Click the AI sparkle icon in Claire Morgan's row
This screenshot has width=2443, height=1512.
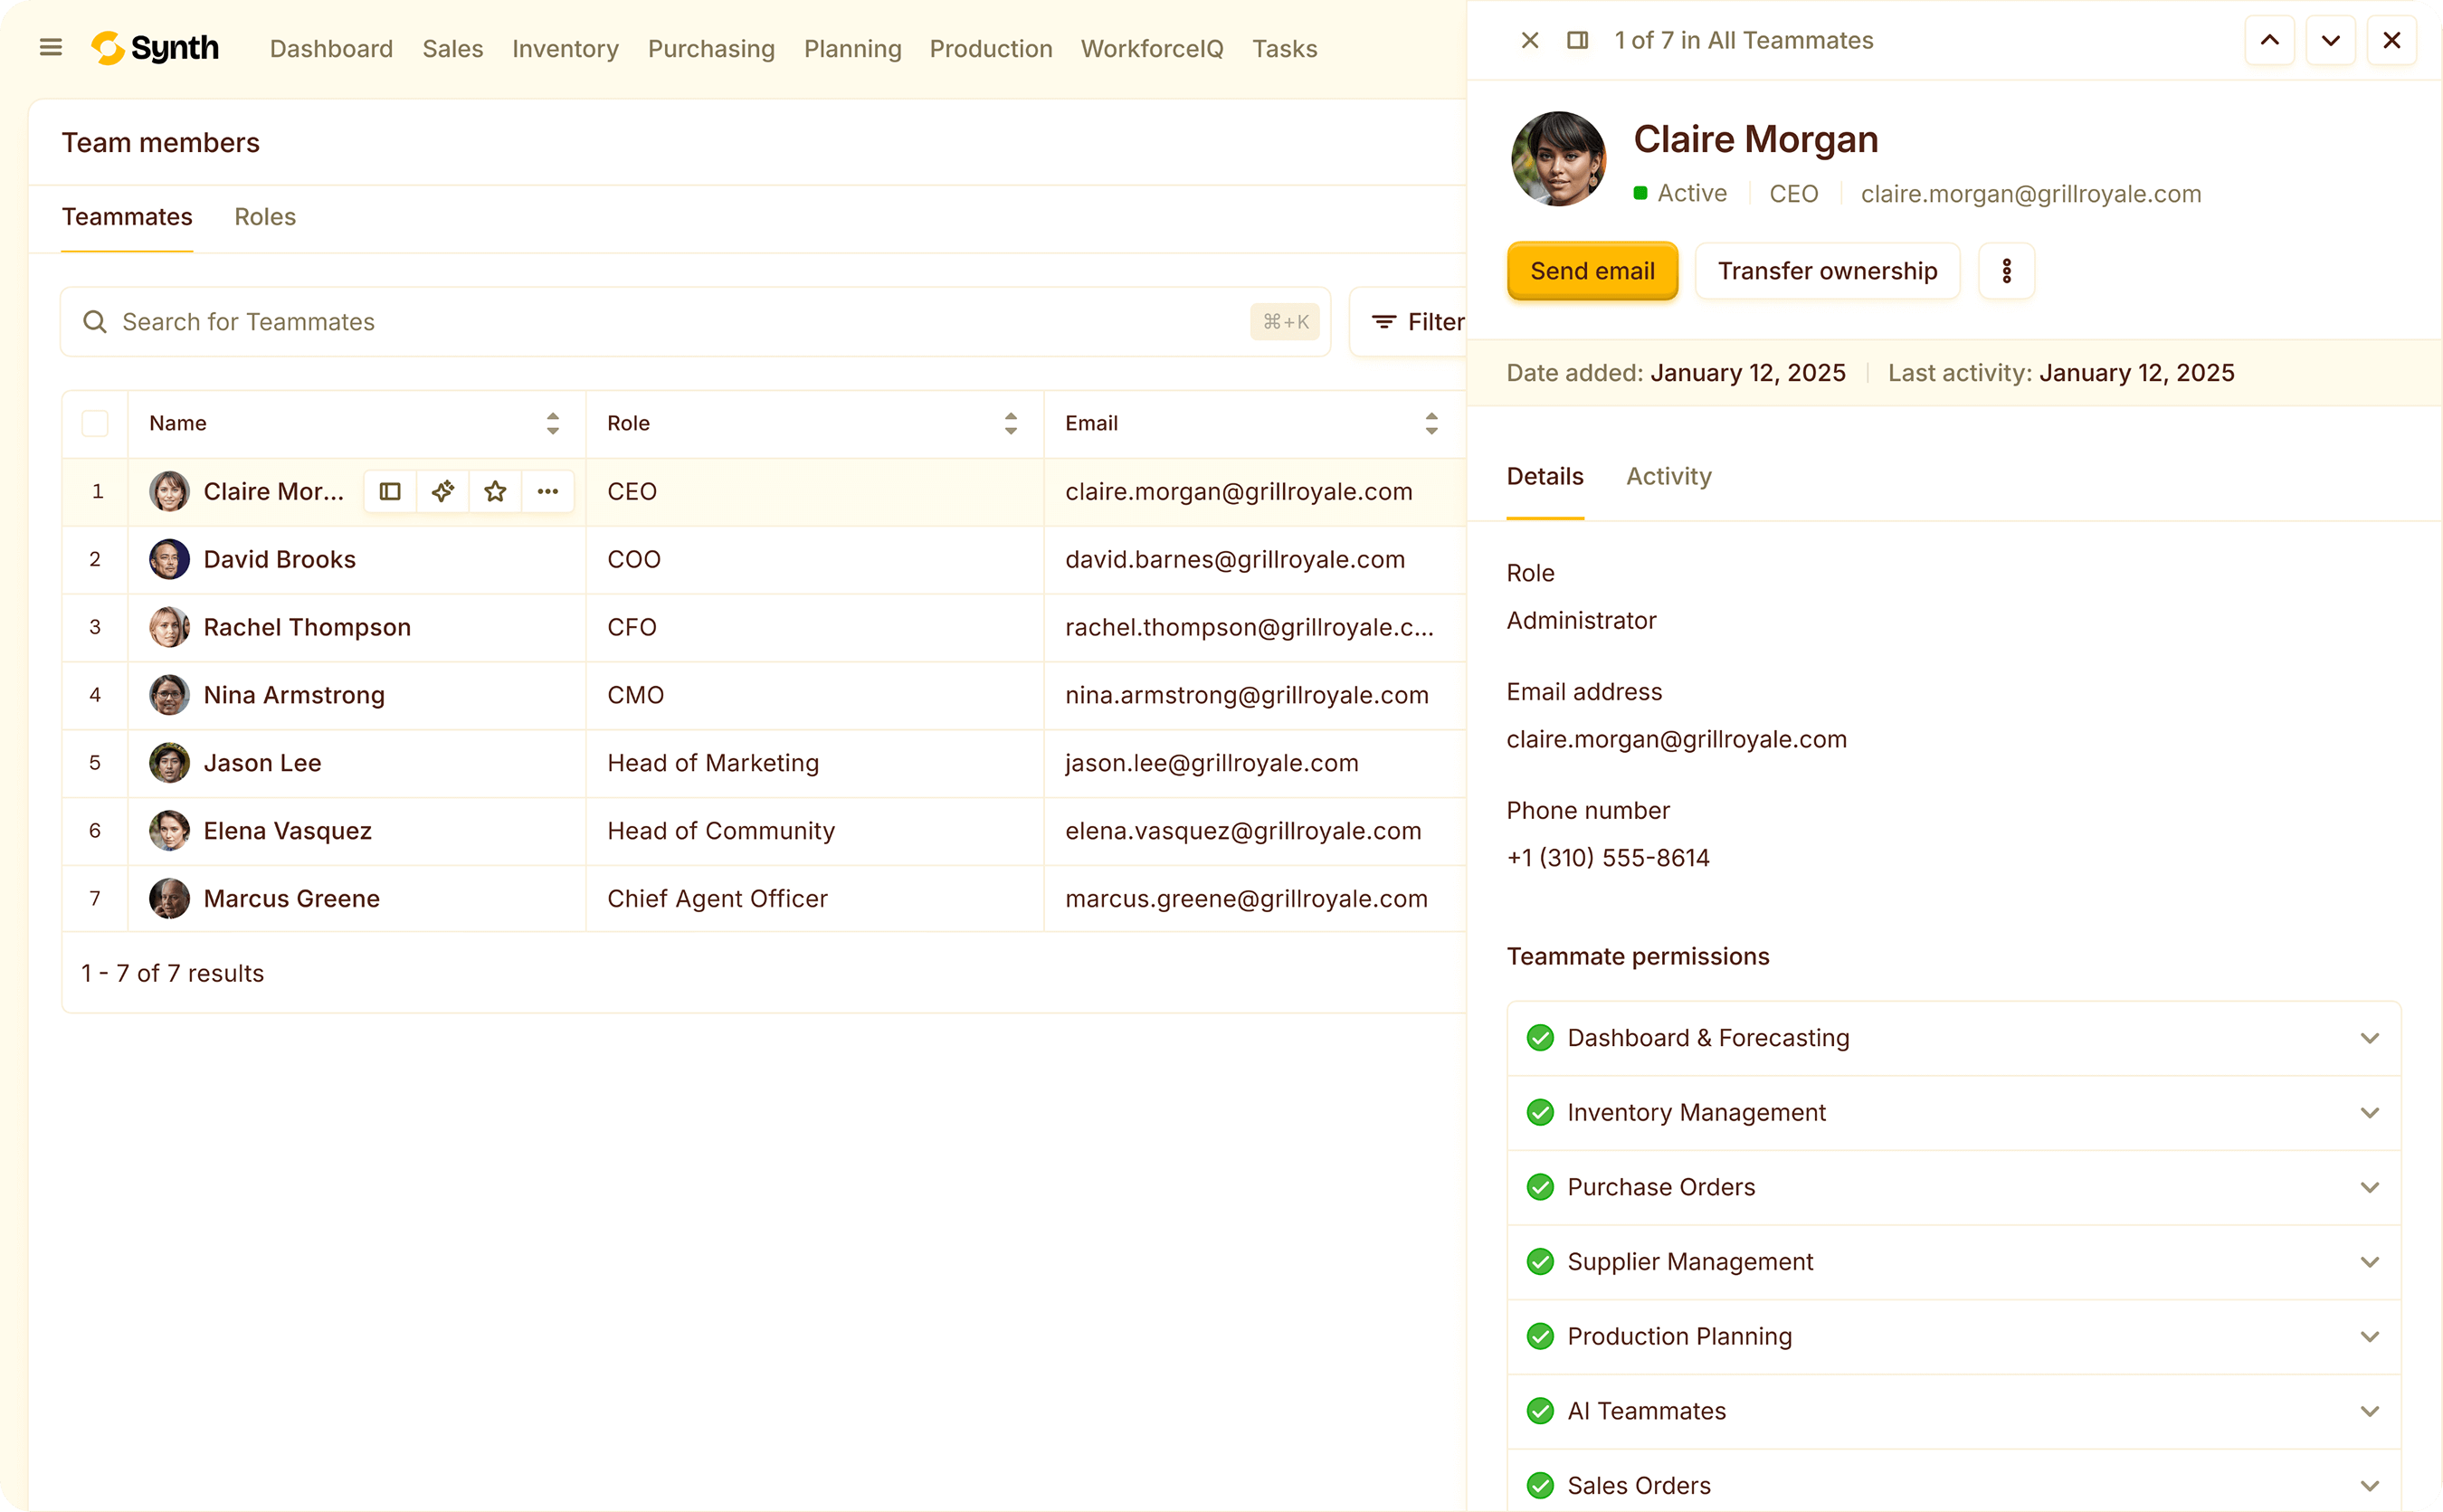pyautogui.click(x=442, y=491)
